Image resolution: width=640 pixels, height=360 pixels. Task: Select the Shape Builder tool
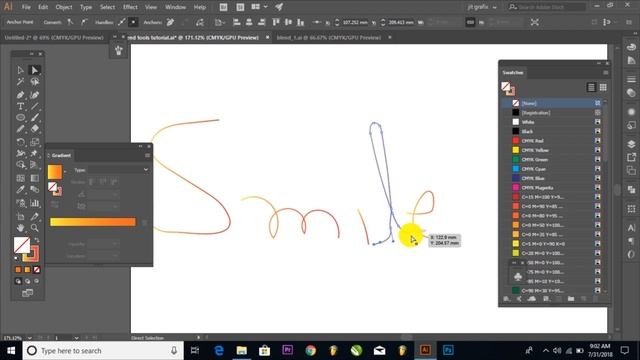[x=20, y=165]
